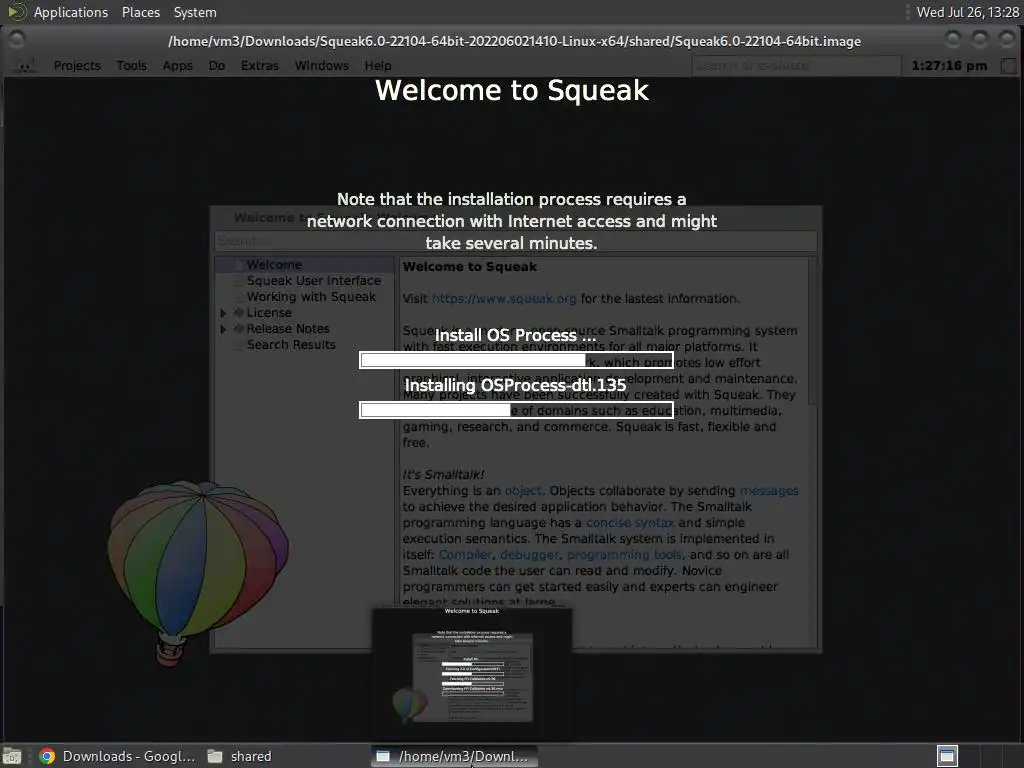
Task: Open the Applications menu in the panel
Action: 71,12
